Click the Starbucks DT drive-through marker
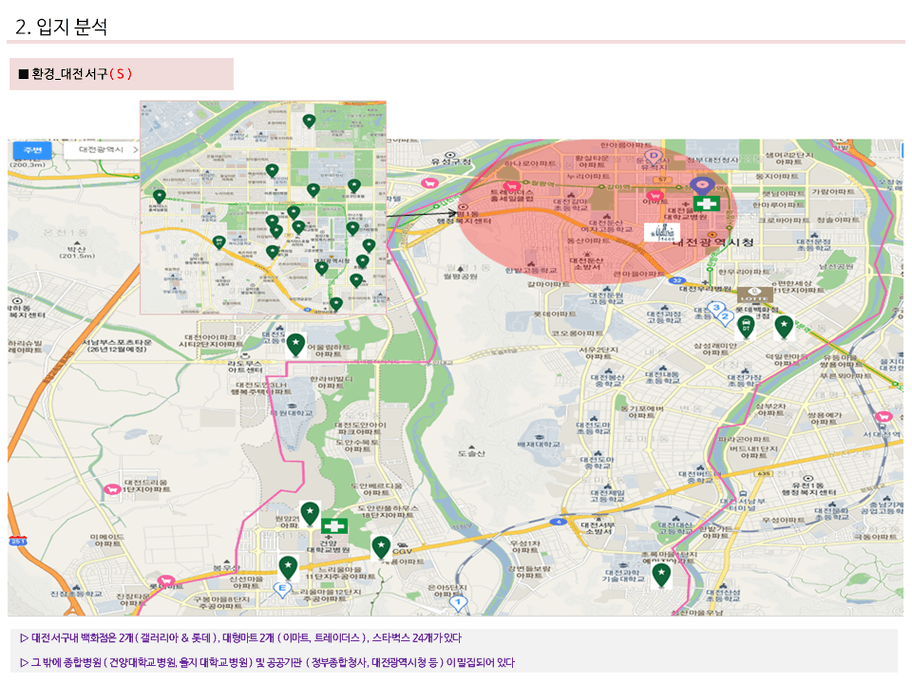This screenshot has width=912, height=684. pos(745,327)
